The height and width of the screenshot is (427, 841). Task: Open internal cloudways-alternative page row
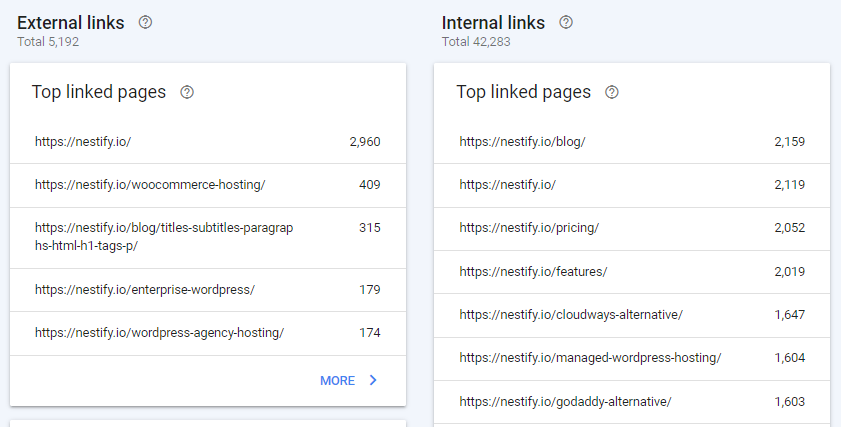tap(632, 315)
